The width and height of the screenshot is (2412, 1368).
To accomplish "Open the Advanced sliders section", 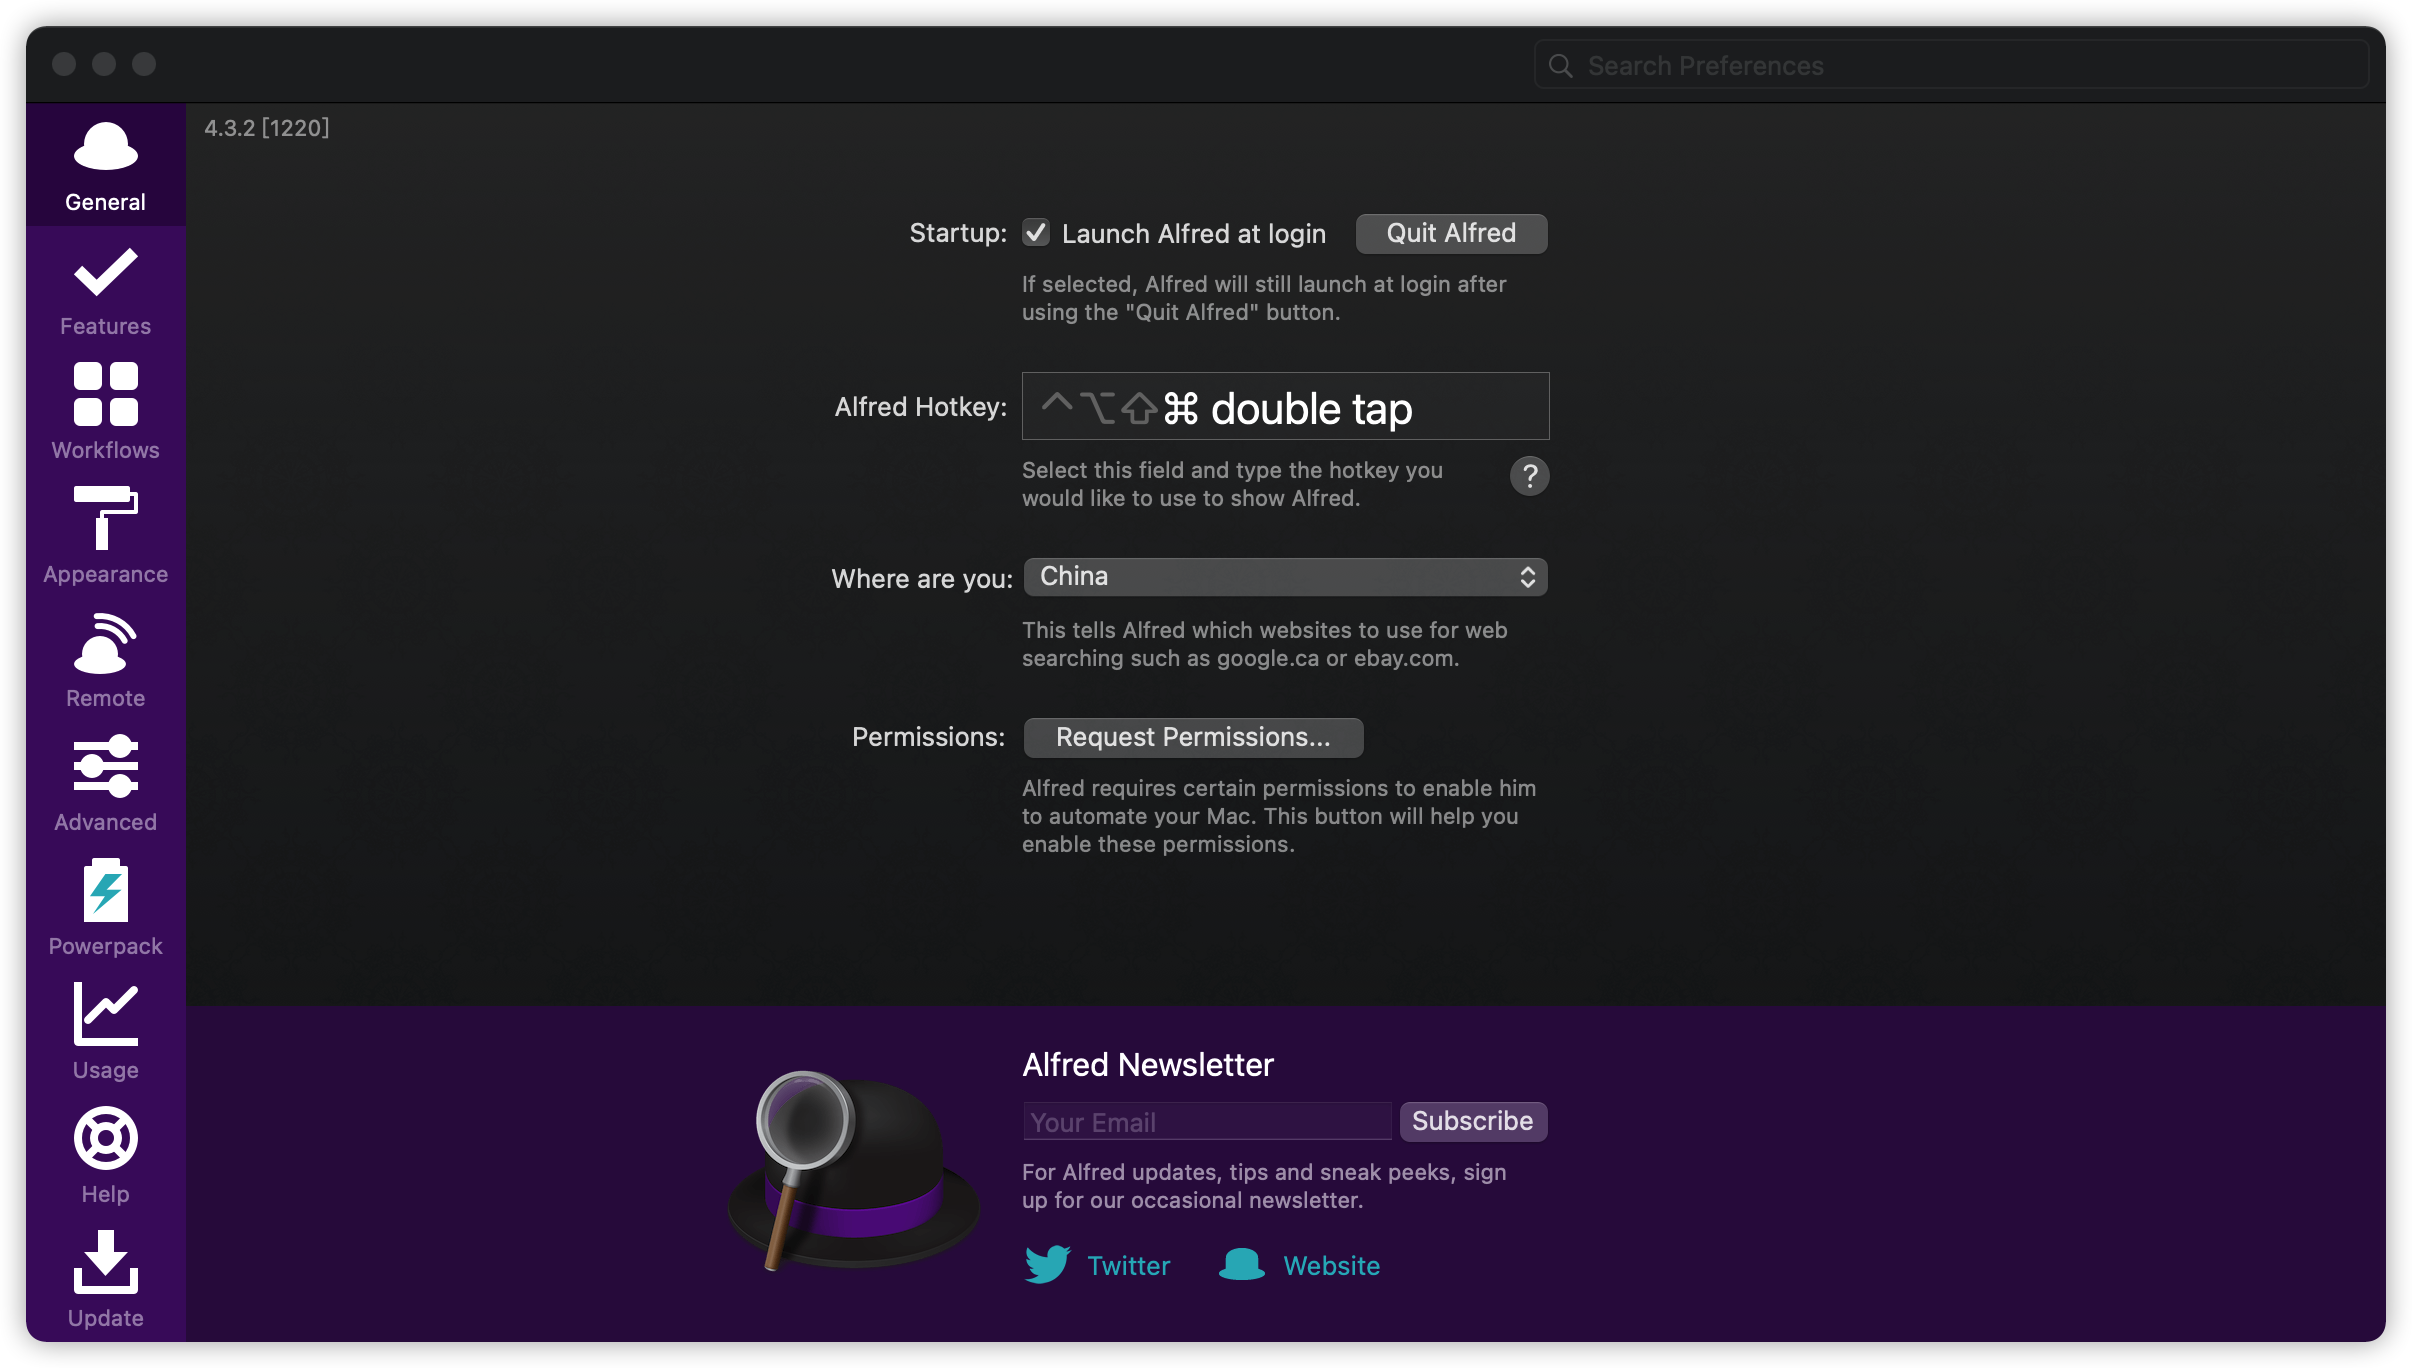I will point(105,784).
